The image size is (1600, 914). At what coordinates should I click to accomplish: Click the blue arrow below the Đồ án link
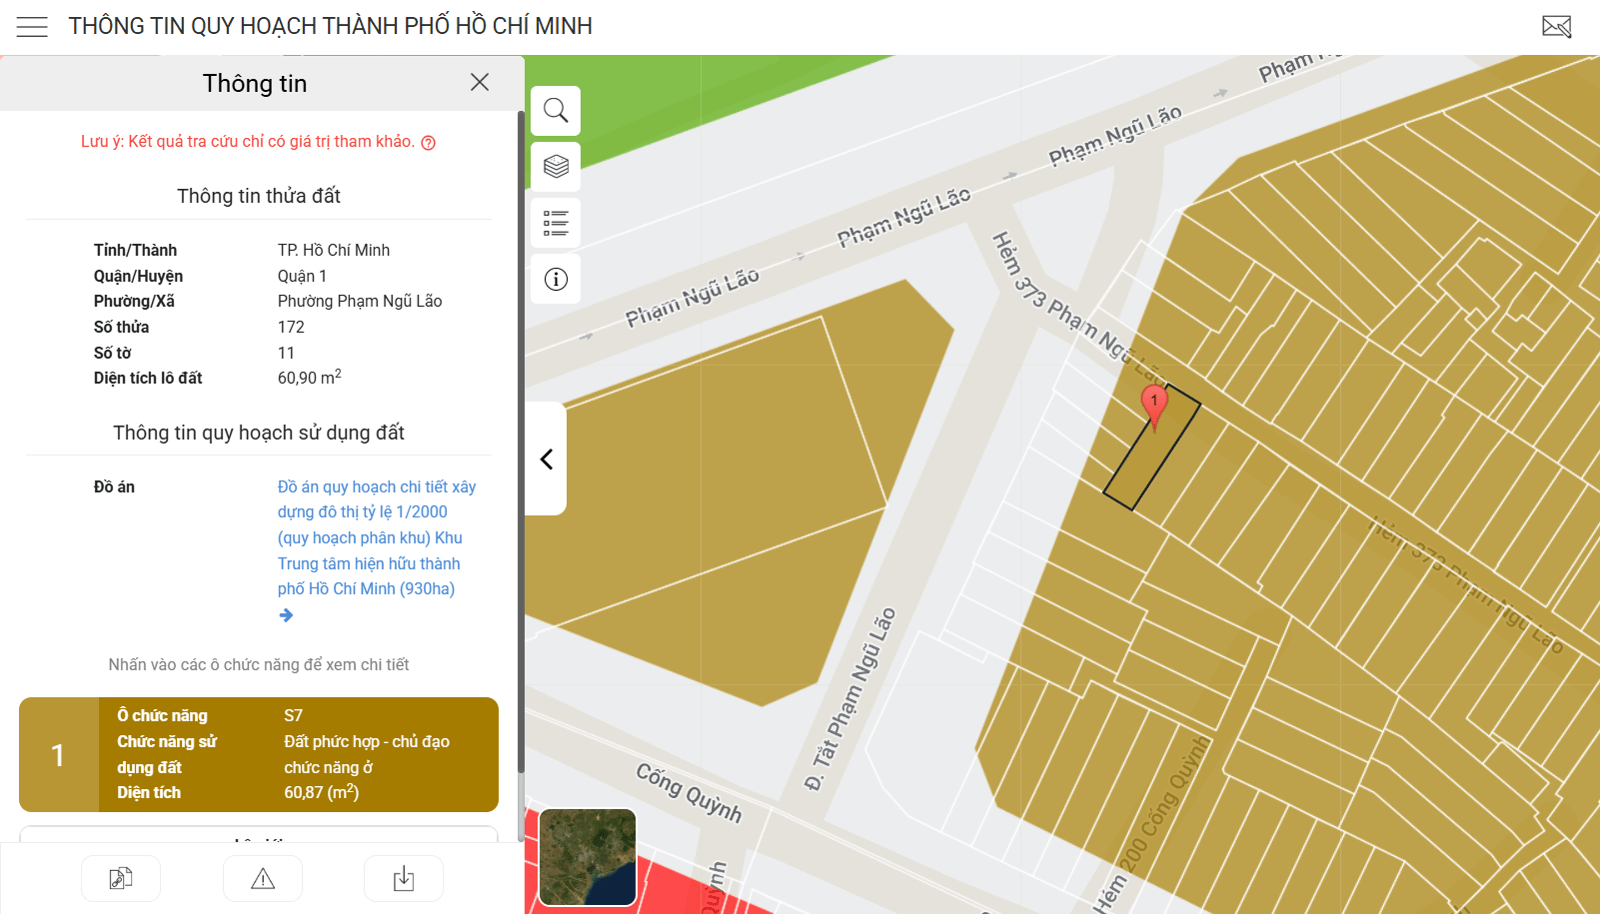click(286, 615)
